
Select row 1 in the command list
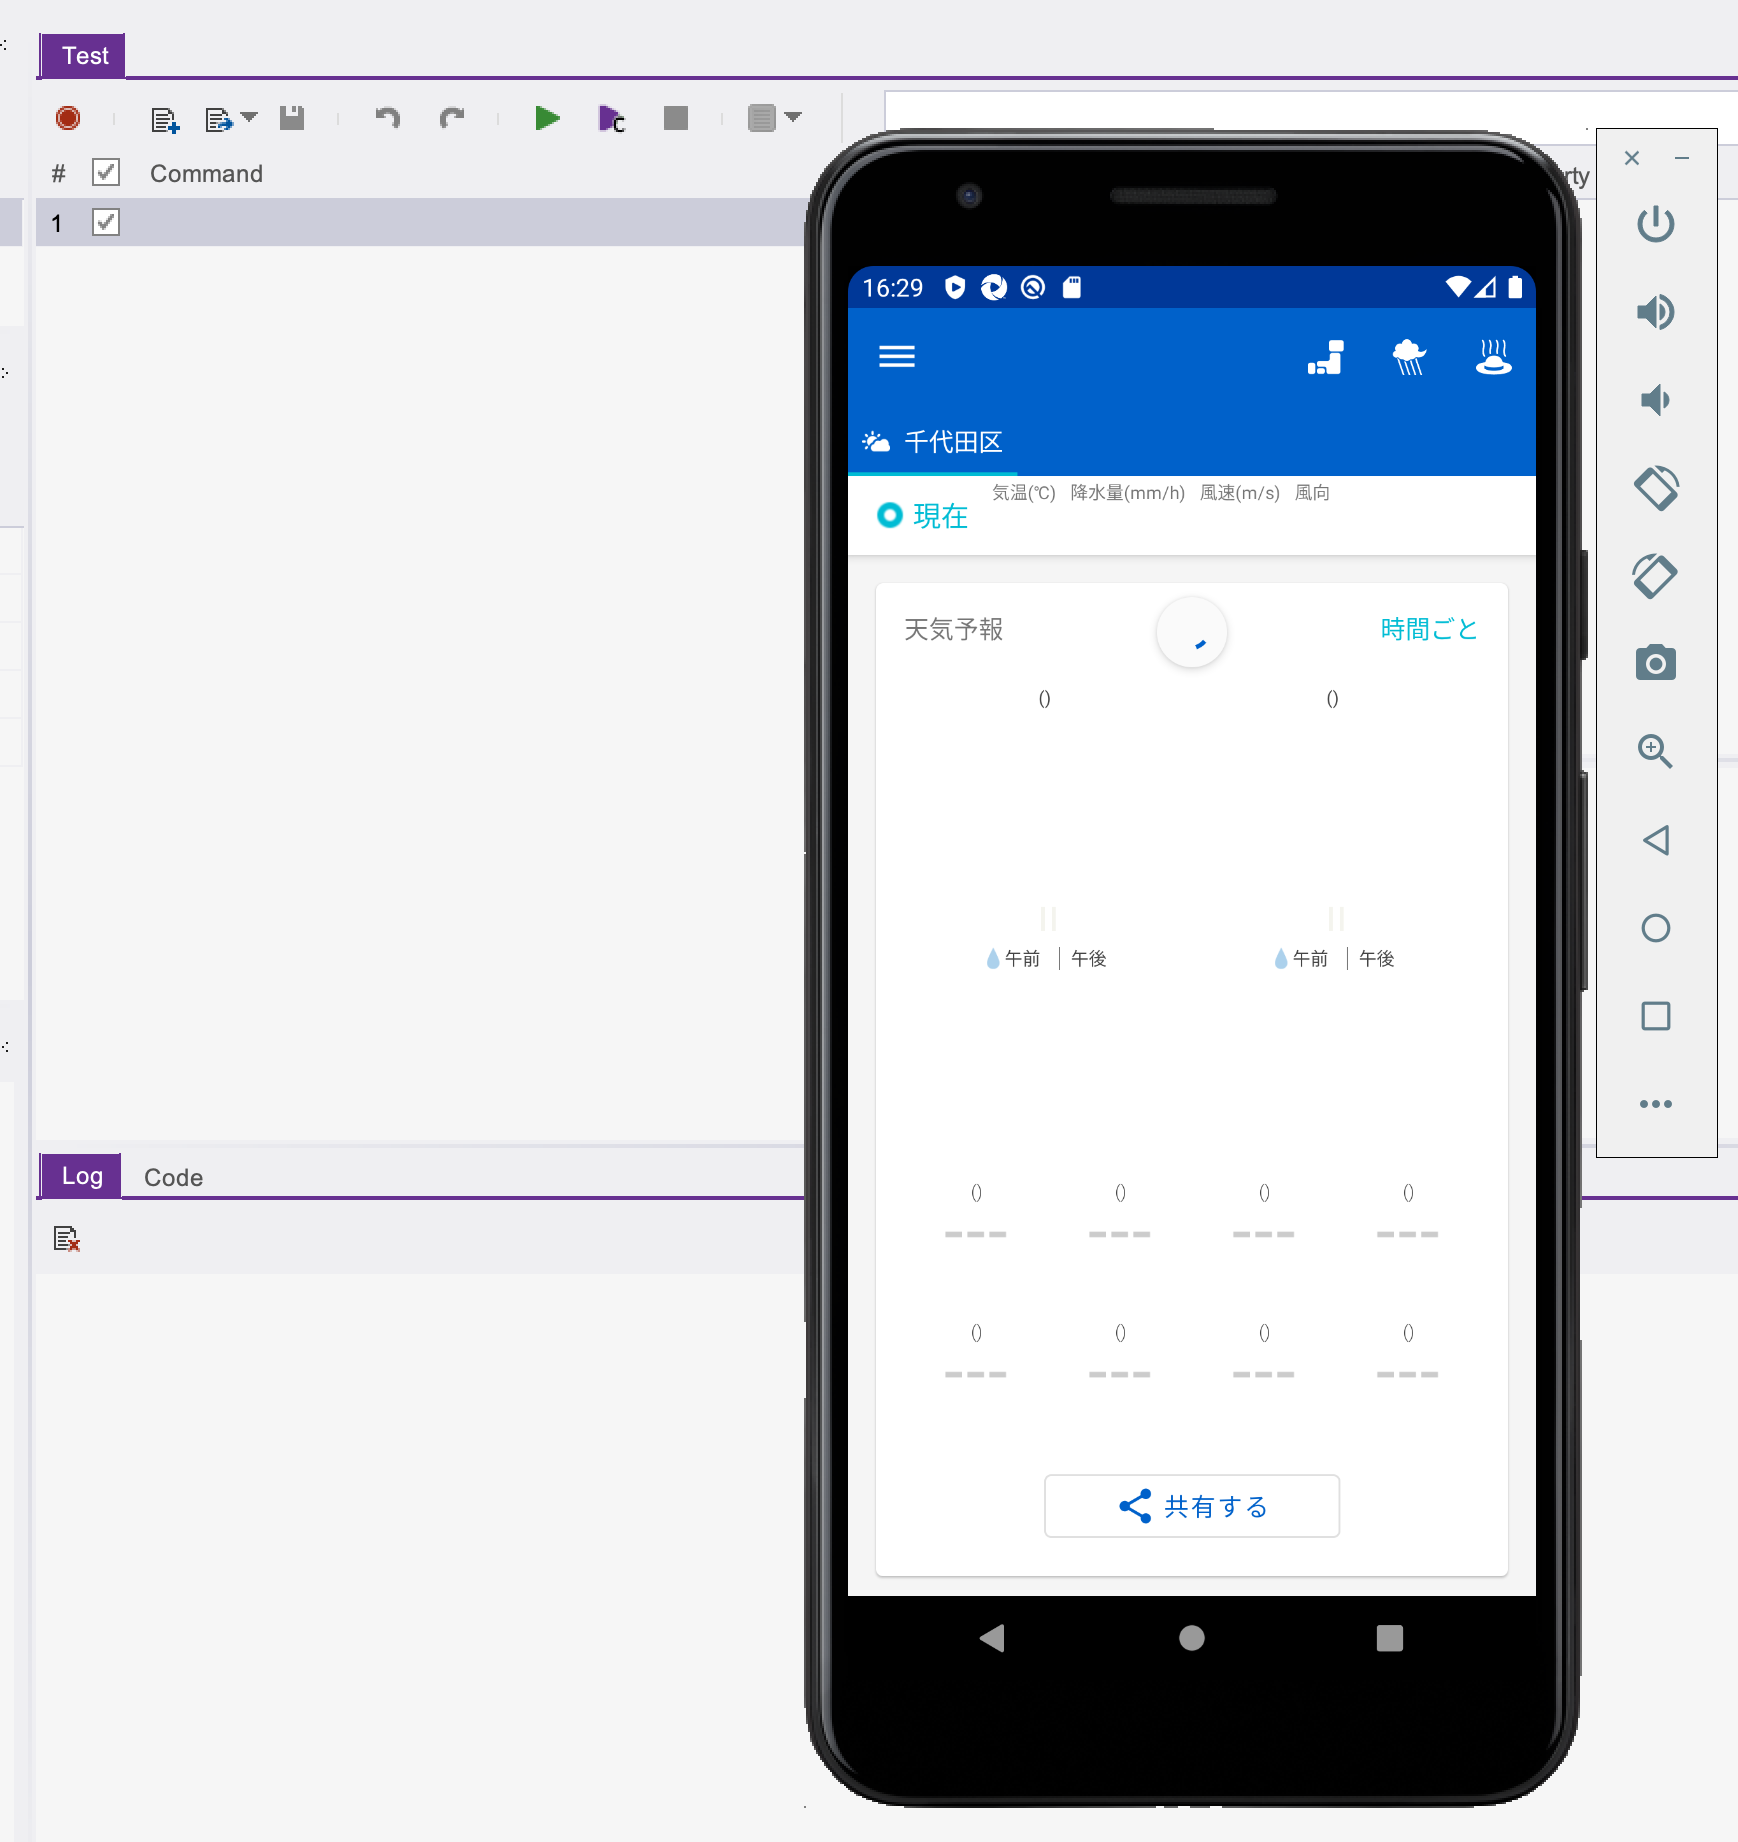pos(420,222)
